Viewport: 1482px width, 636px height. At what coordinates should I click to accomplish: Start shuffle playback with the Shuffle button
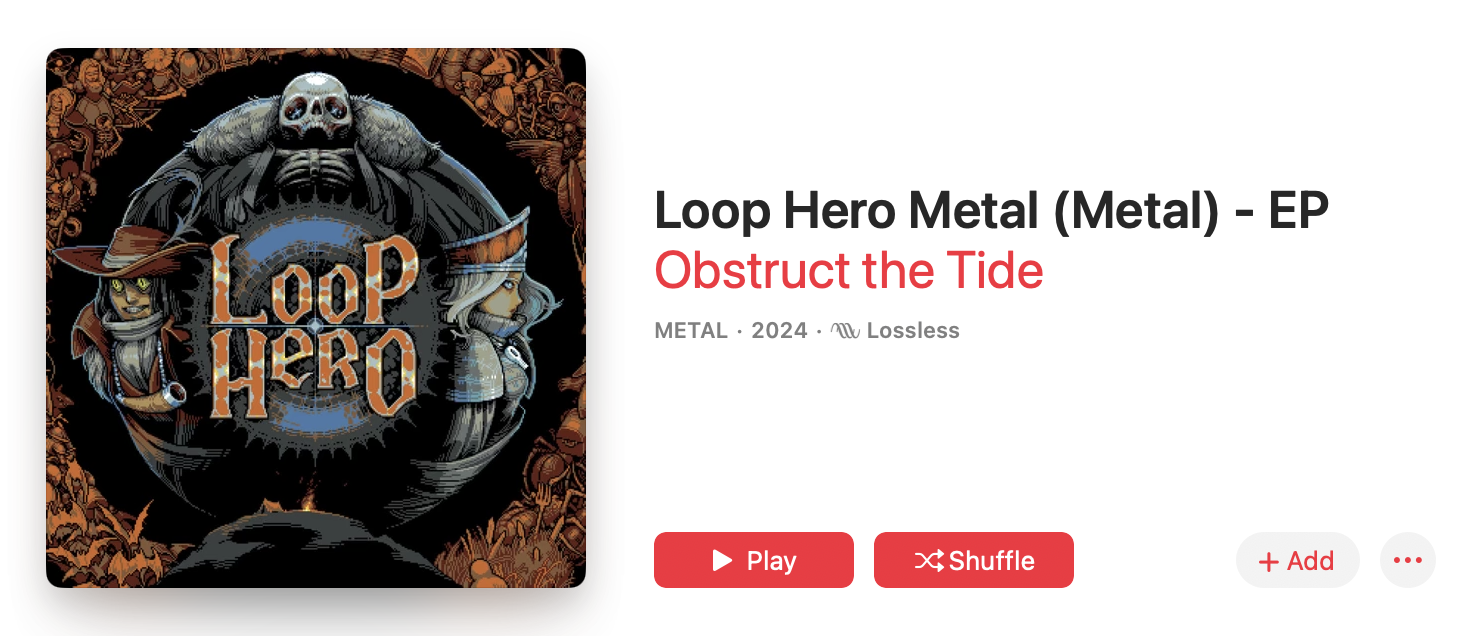[973, 560]
